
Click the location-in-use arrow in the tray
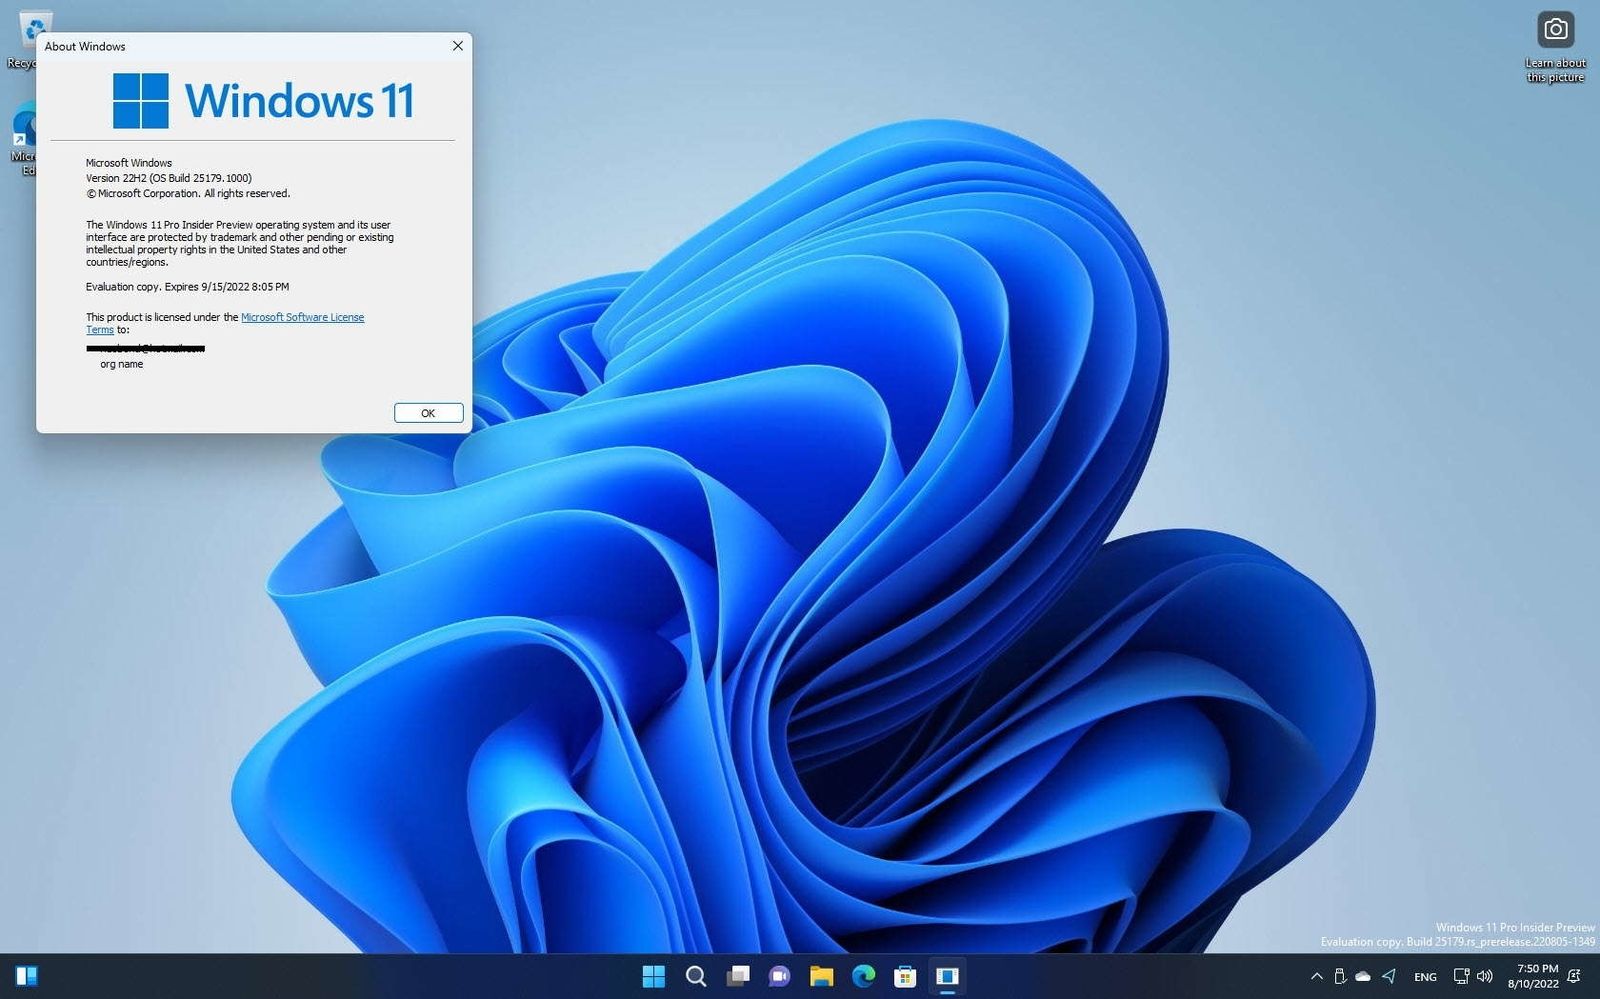(1389, 977)
